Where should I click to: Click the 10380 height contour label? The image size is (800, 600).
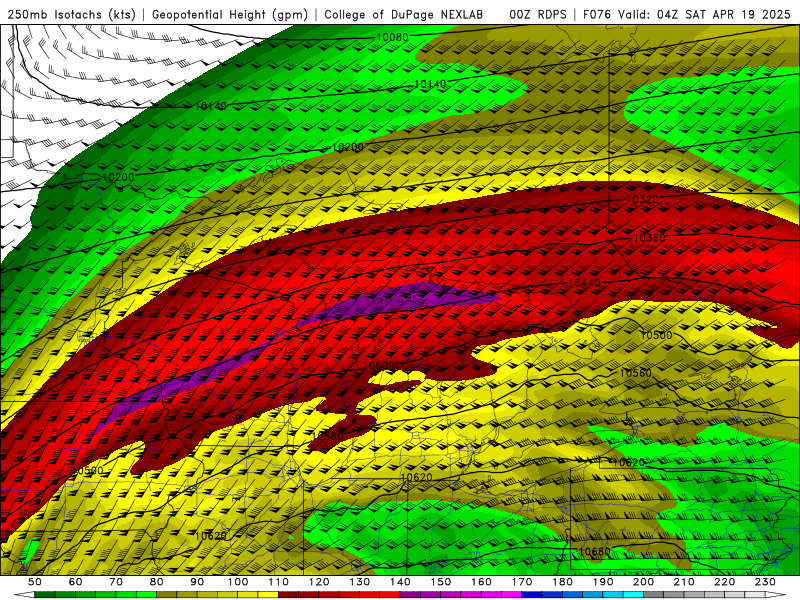pos(649,238)
